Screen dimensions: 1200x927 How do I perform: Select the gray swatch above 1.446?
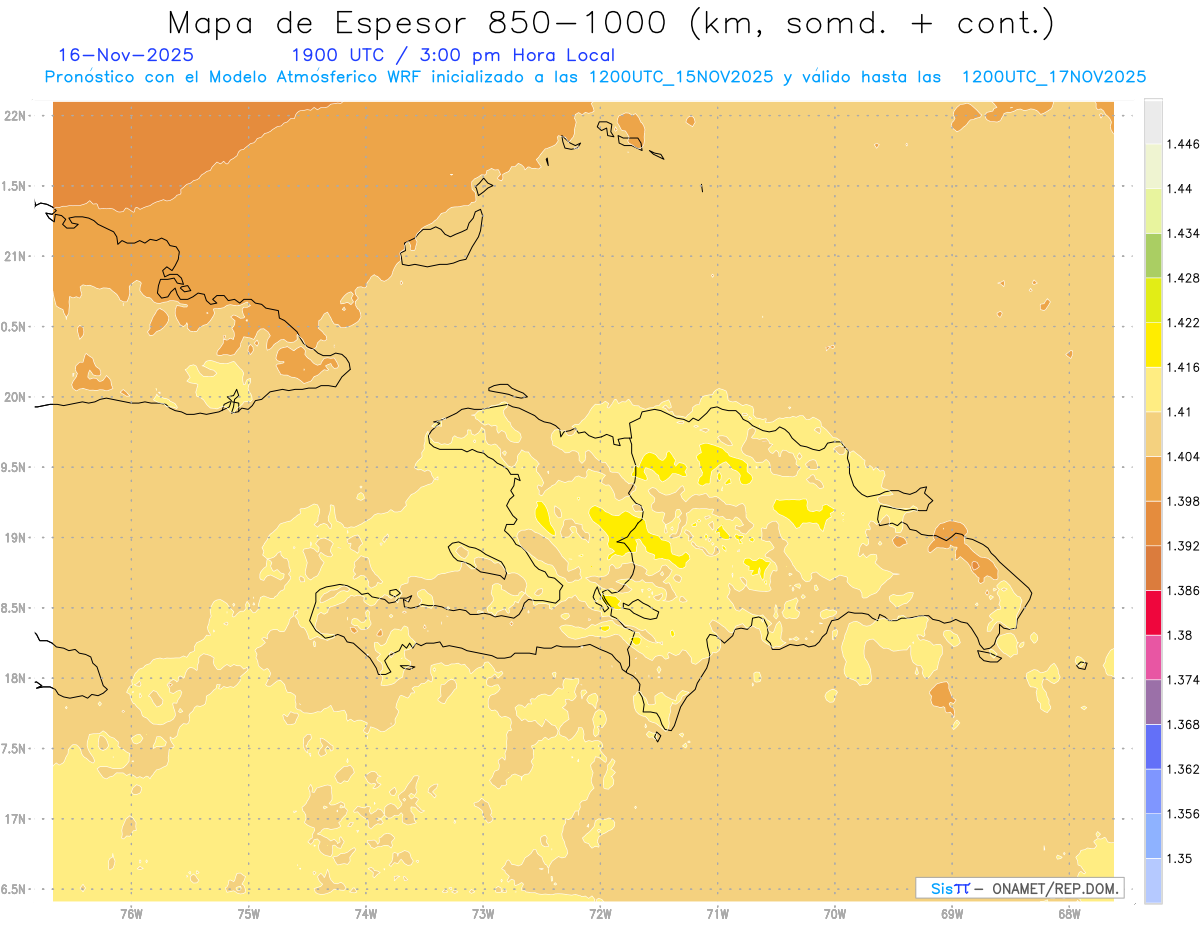pyautogui.click(x=1153, y=122)
